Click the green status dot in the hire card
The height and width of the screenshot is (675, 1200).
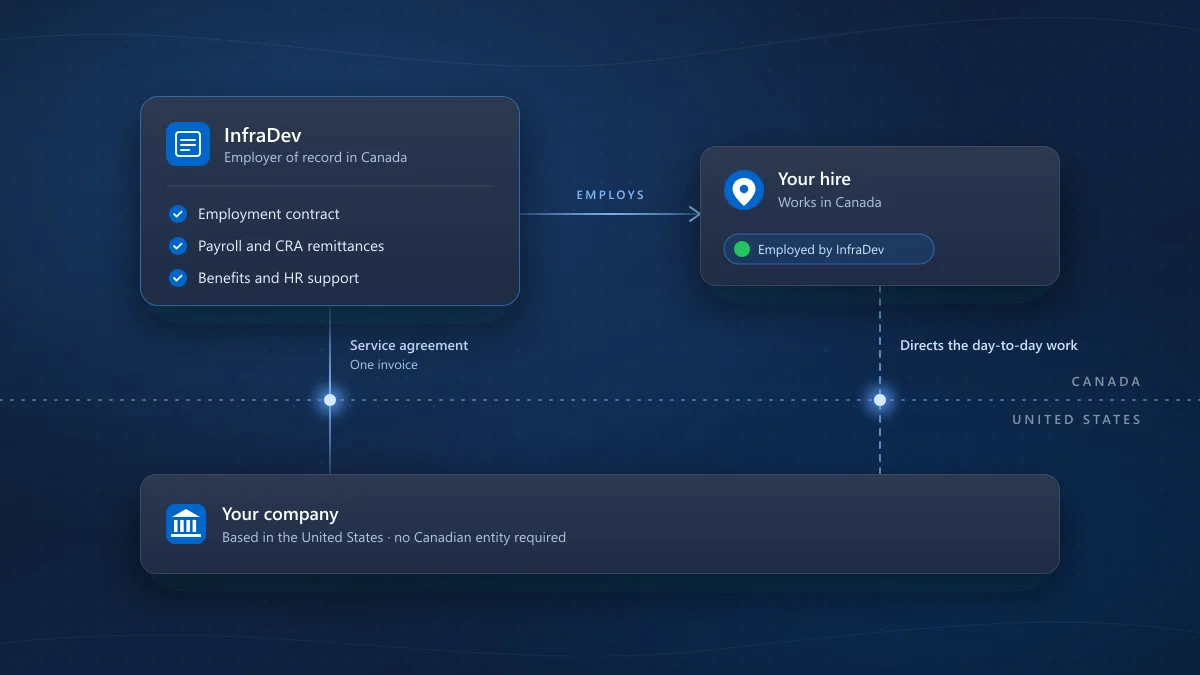pyautogui.click(x=742, y=249)
